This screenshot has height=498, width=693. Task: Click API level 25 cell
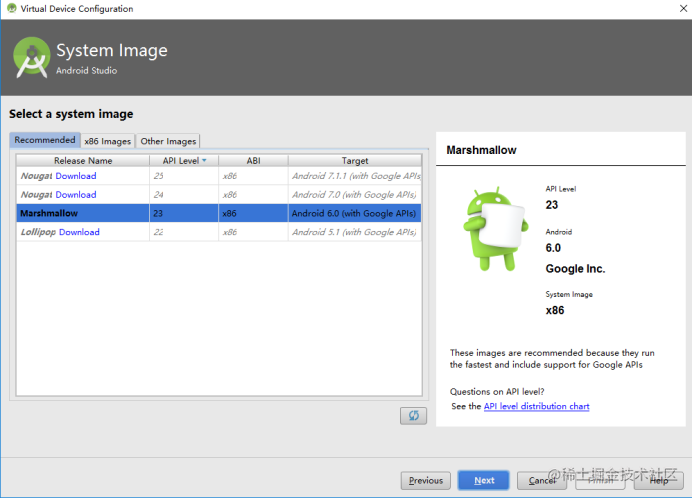pos(184,176)
